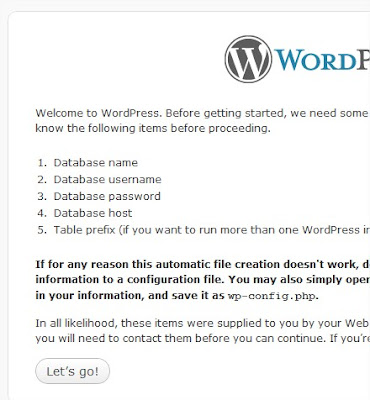Screen dimensions: 370x400
Task: Select the Database host list item
Action: pyautogui.click(x=93, y=213)
